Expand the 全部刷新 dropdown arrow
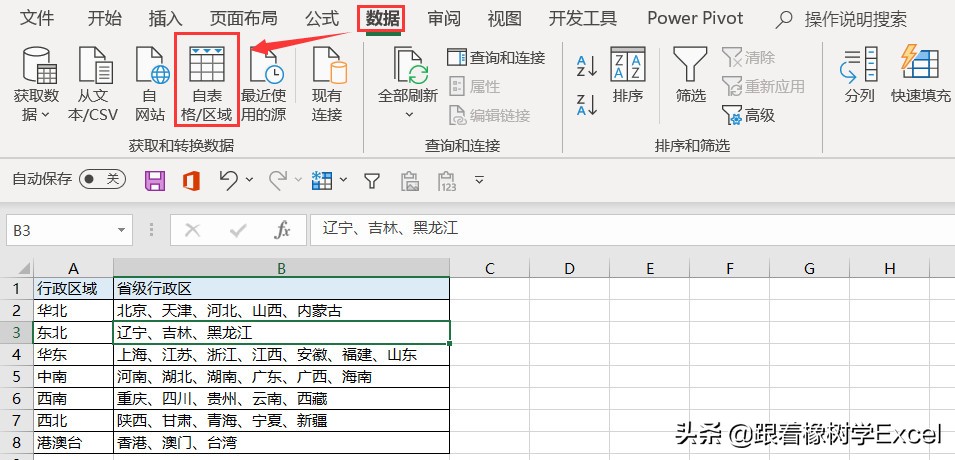955x460 pixels. tap(409, 115)
